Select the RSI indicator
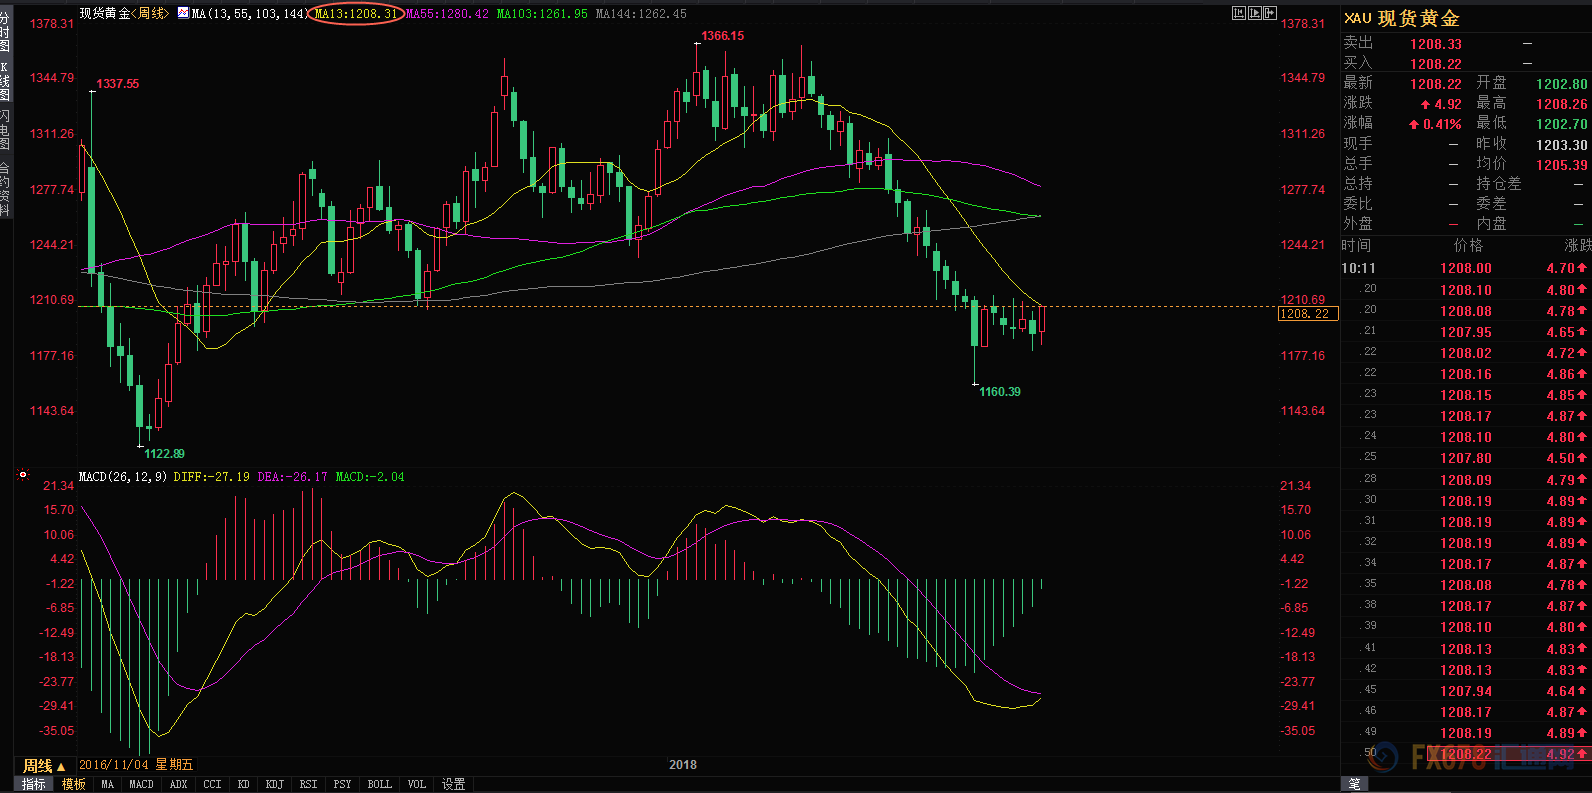1592x793 pixels. pos(309,785)
